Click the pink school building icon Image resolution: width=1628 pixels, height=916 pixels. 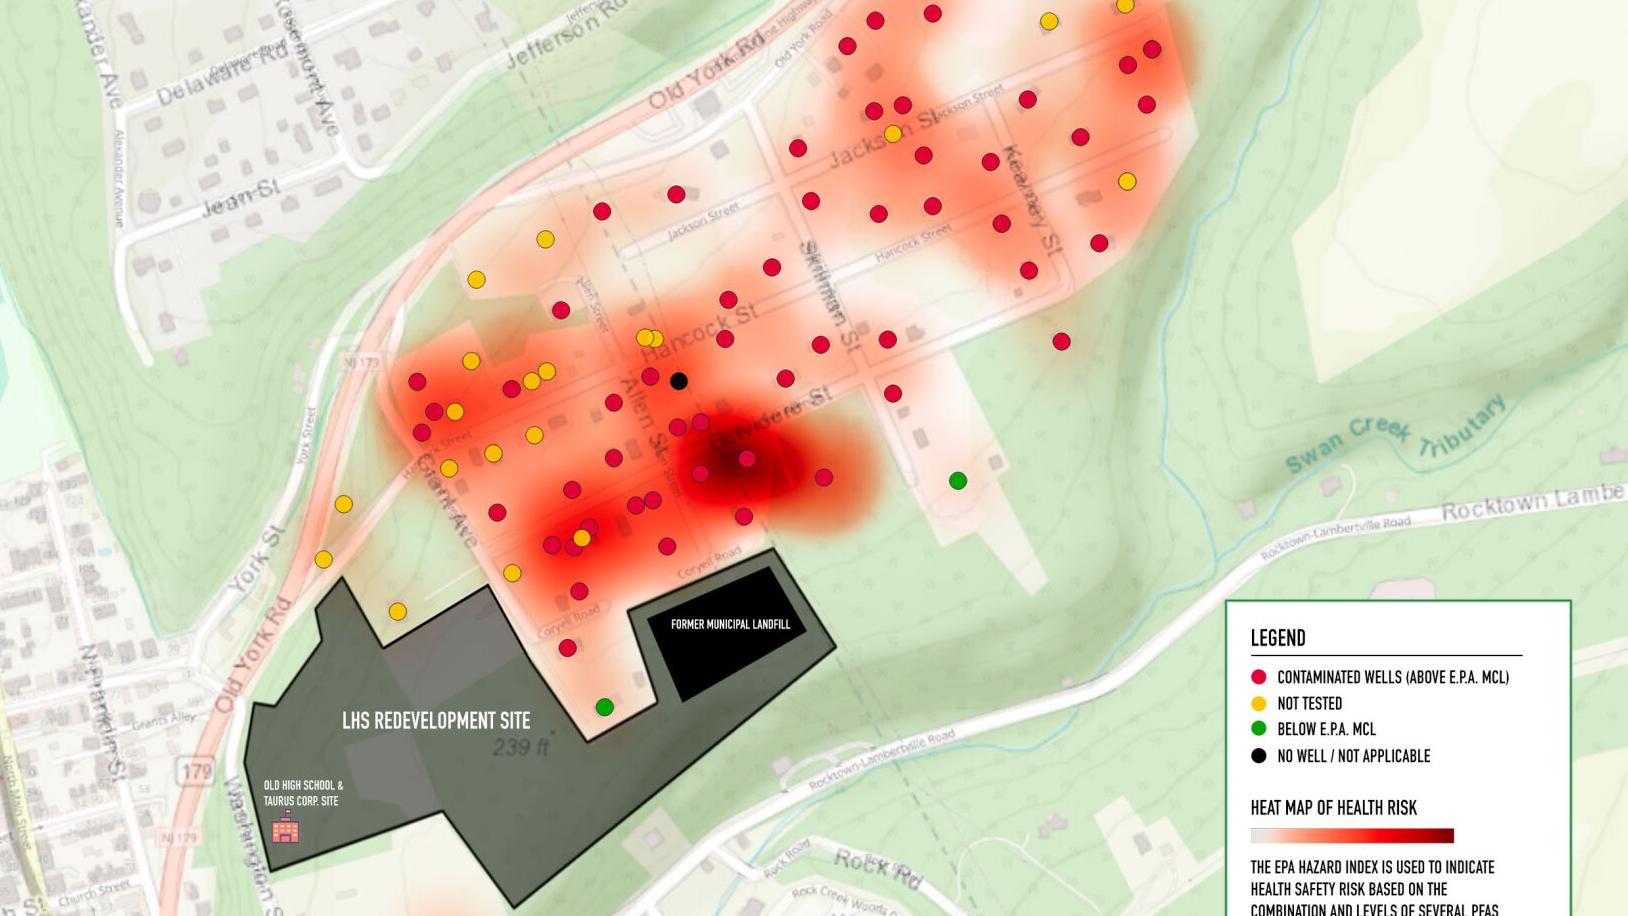pyautogui.click(x=285, y=828)
